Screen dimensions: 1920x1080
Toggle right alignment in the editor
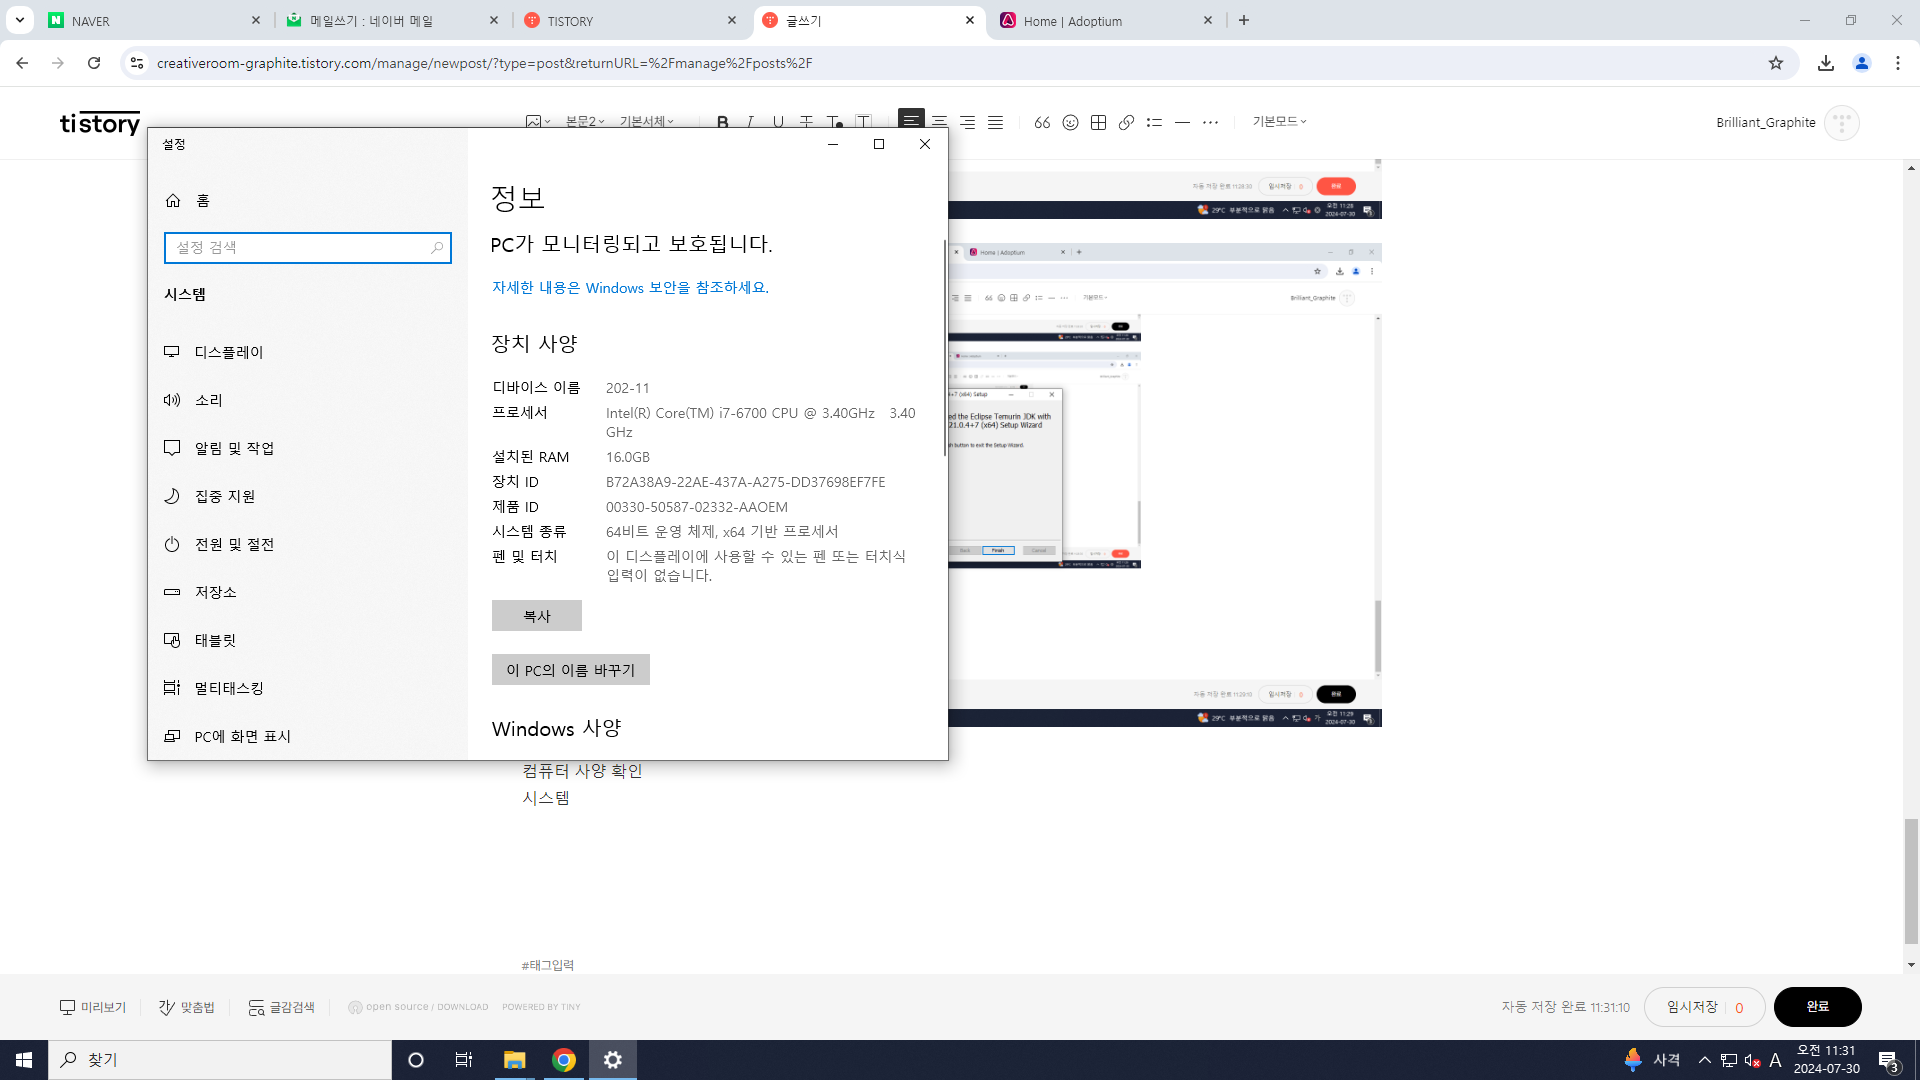point(967,122)
